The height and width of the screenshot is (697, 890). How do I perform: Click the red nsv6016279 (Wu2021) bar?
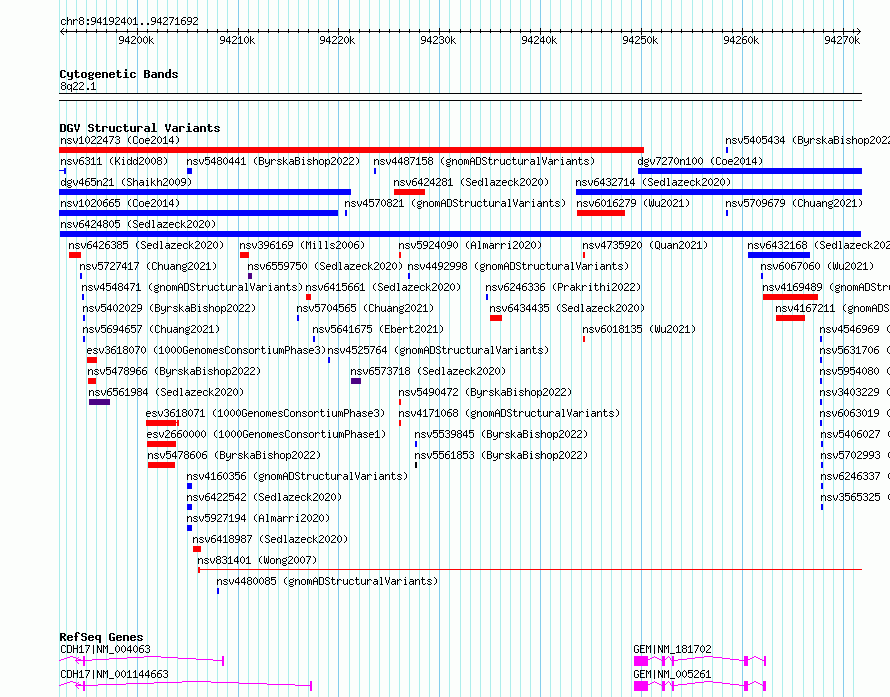click(x=601, y=213)
